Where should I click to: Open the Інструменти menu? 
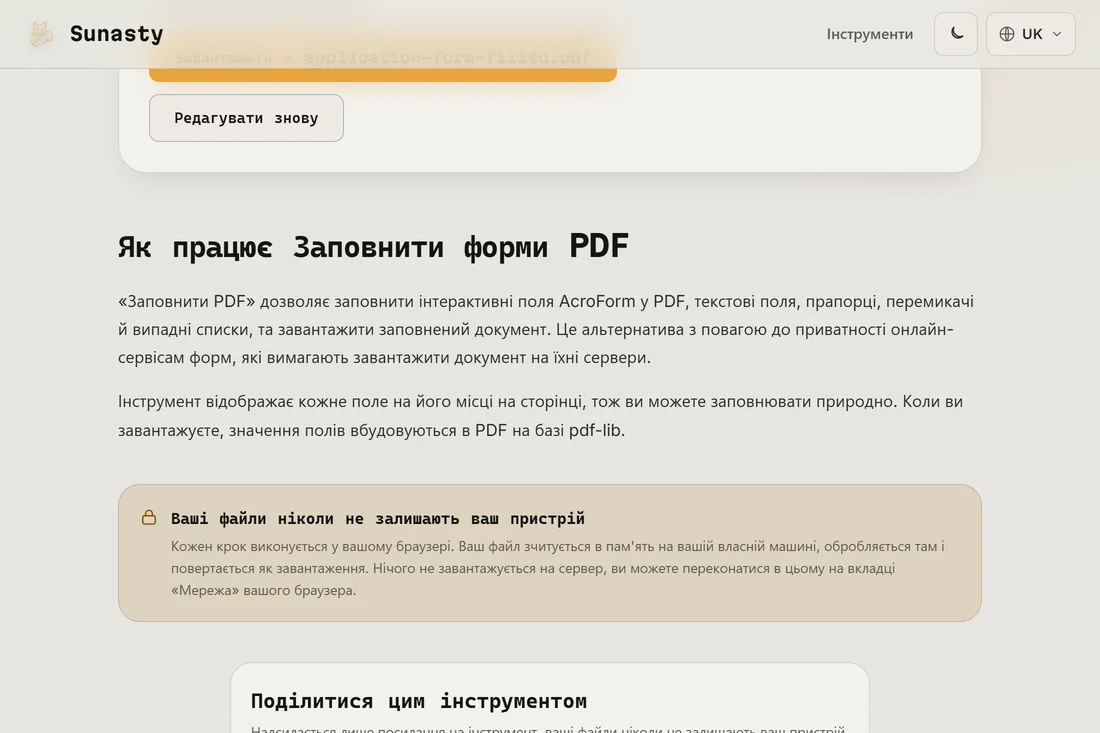pos(869,34)
